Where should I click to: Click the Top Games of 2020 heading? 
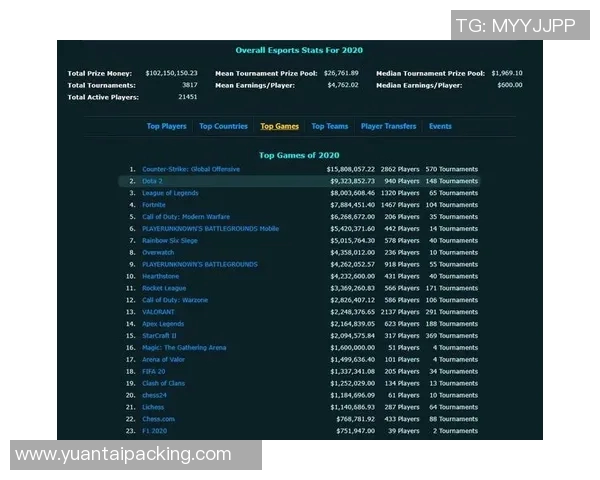[299, 155]
